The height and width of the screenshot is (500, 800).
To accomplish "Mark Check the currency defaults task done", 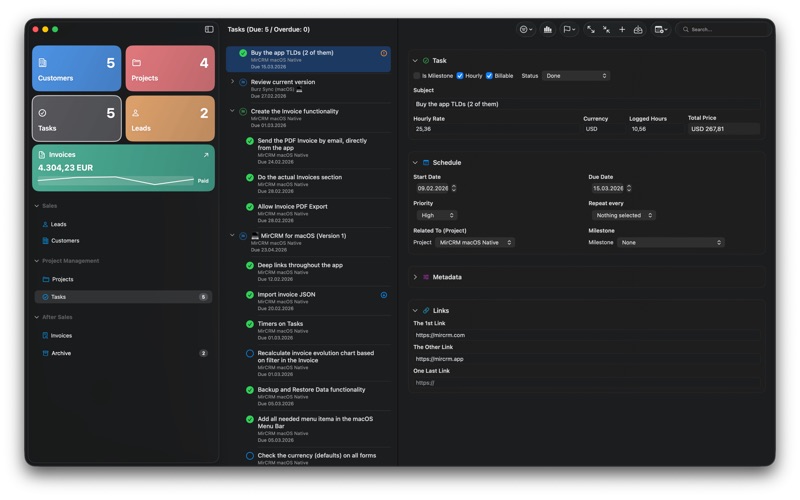I will tap(250, 456).
